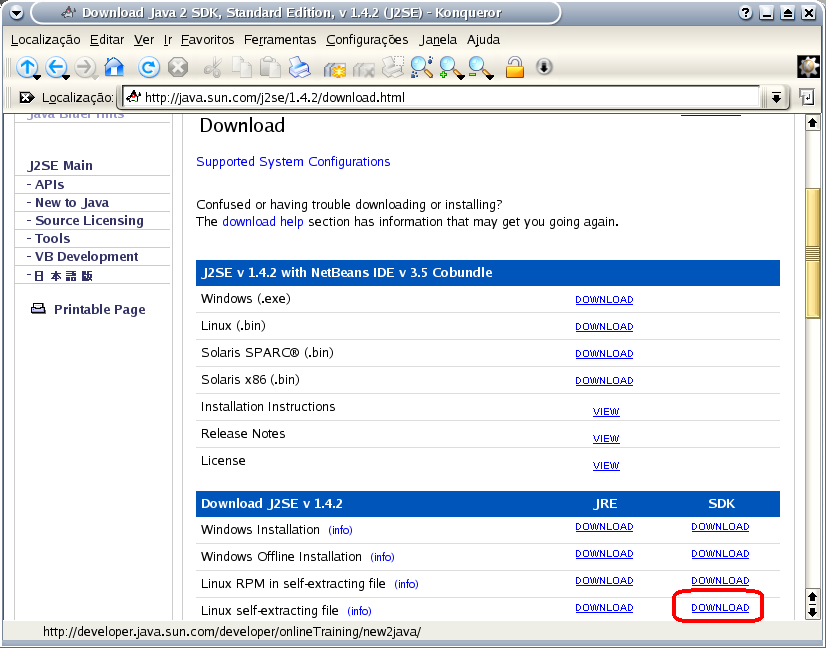Download the Windows Installation JRE
Viewport: 826px width, 648px height.
(604, 526)
